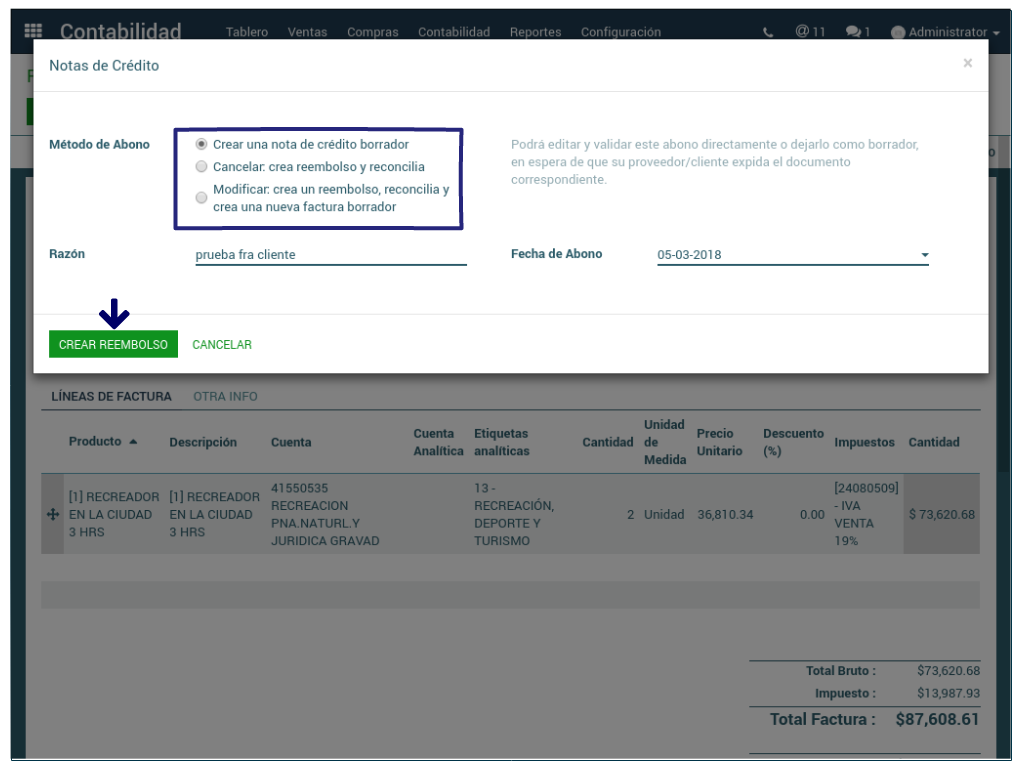The width and height of the screenshot is (1023, 767).
Task: Click the phone call icon
Action: pos(768,32)
